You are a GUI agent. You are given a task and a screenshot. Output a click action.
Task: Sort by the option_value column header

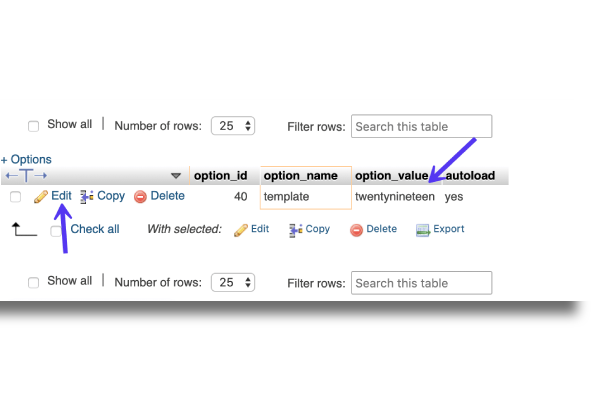pos(391,176)
